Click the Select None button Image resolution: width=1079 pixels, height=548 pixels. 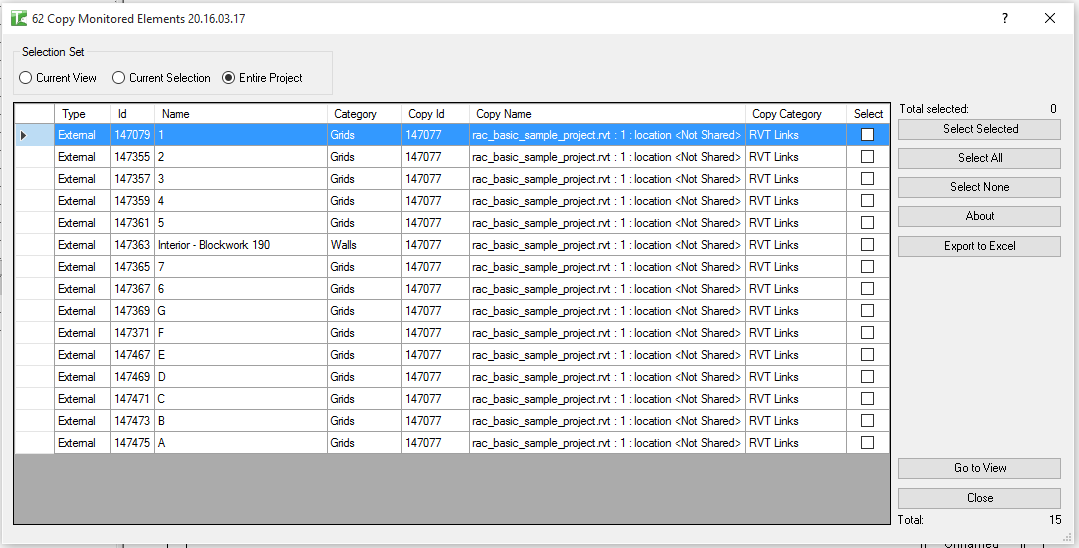[979, 187]
